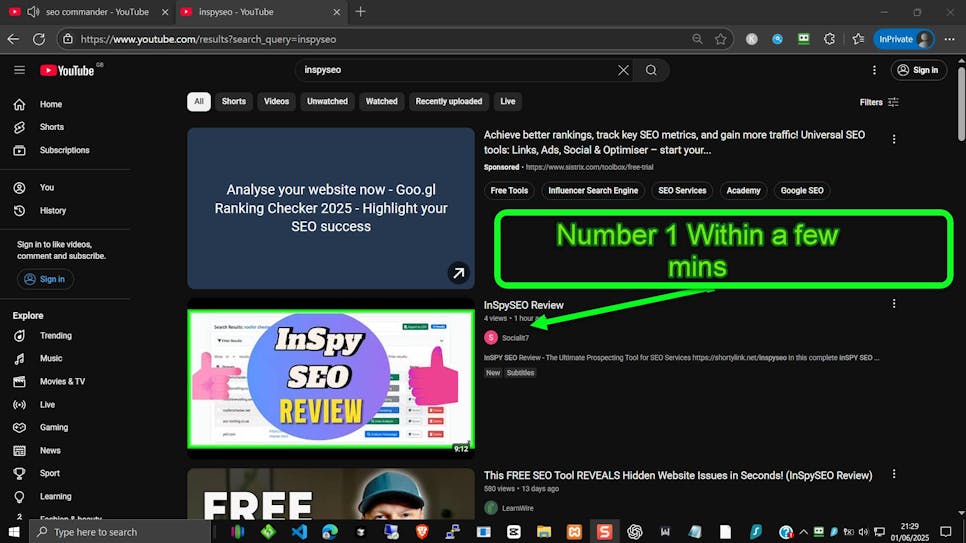This screenshot has width=966, height=543.
Task: Open Shorts in the sidebar
Action: [x=51, y=127]
